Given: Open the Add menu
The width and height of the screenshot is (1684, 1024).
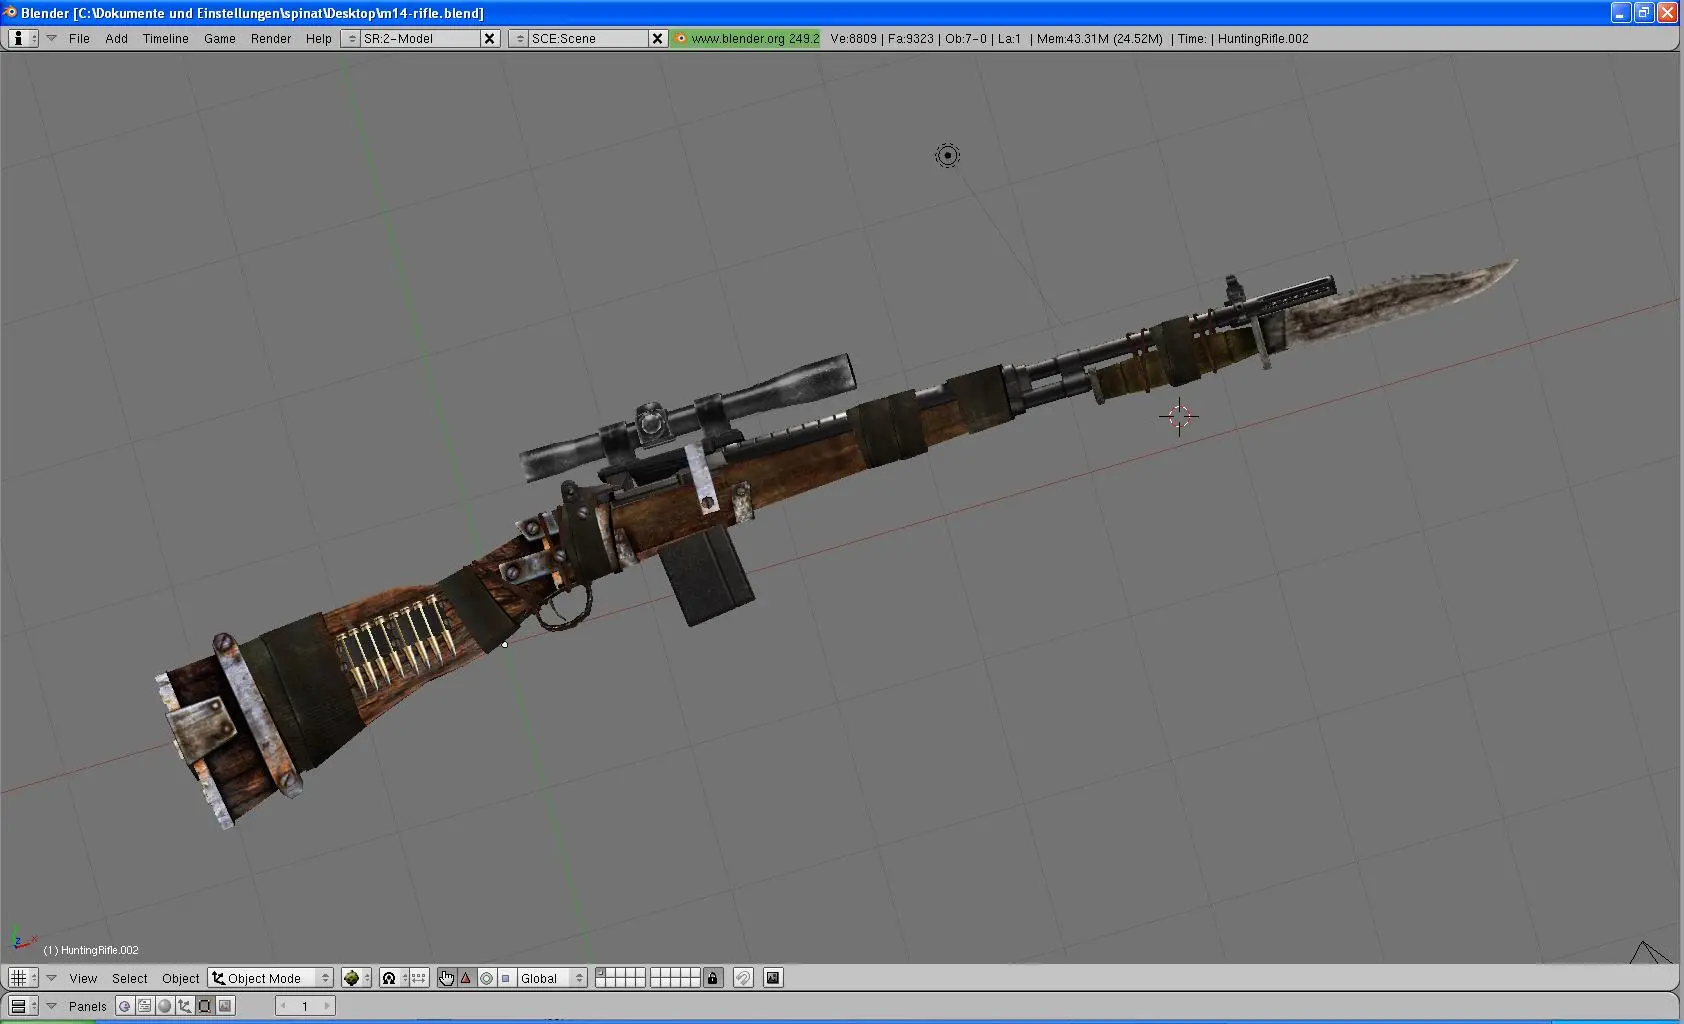Looking at the screenshot, I should pos(116,38).
